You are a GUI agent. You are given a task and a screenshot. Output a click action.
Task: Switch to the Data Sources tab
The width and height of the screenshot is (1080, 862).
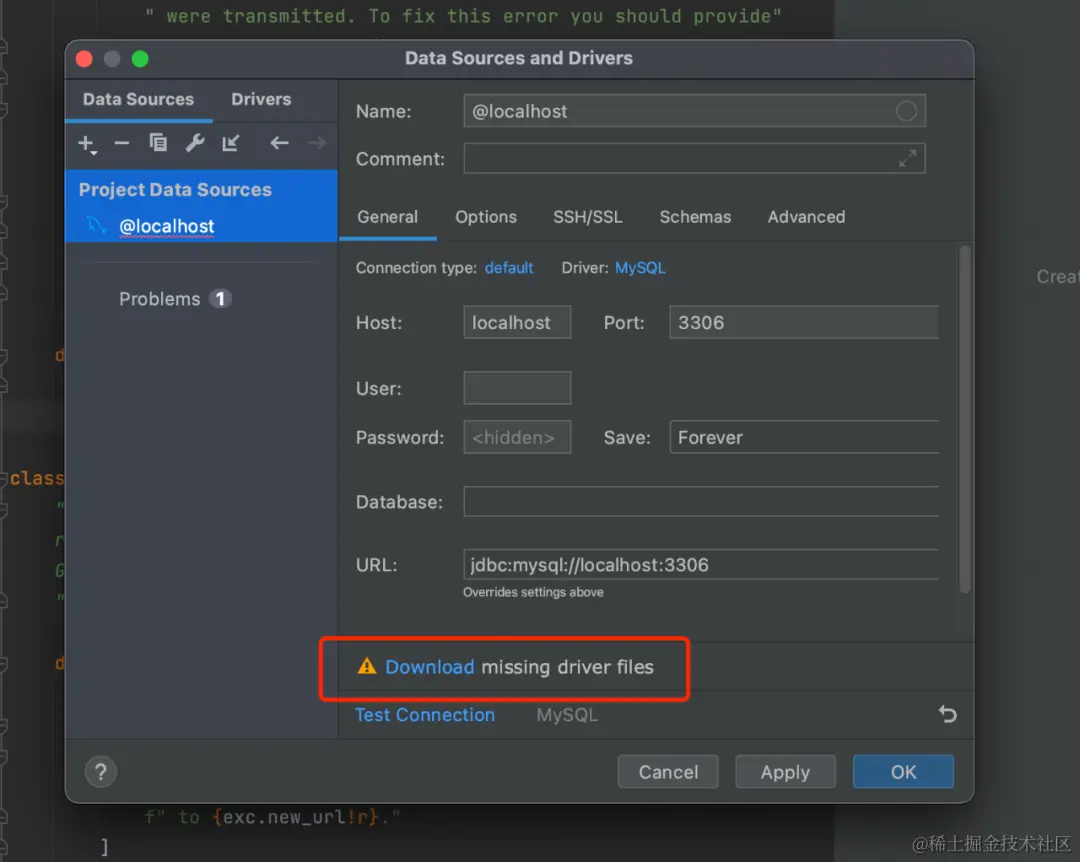pos(138,99)
